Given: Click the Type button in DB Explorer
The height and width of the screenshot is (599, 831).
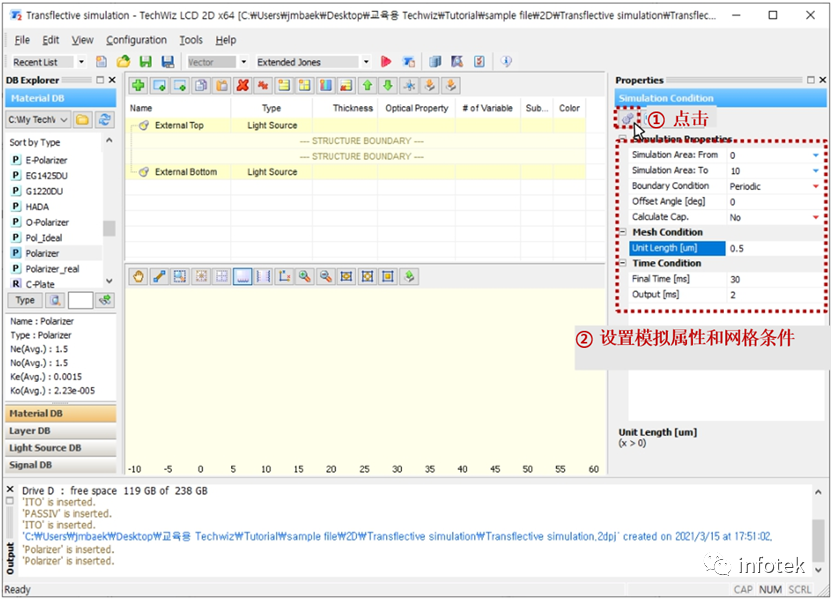Looking at the screenshot, I should point(25,301).
